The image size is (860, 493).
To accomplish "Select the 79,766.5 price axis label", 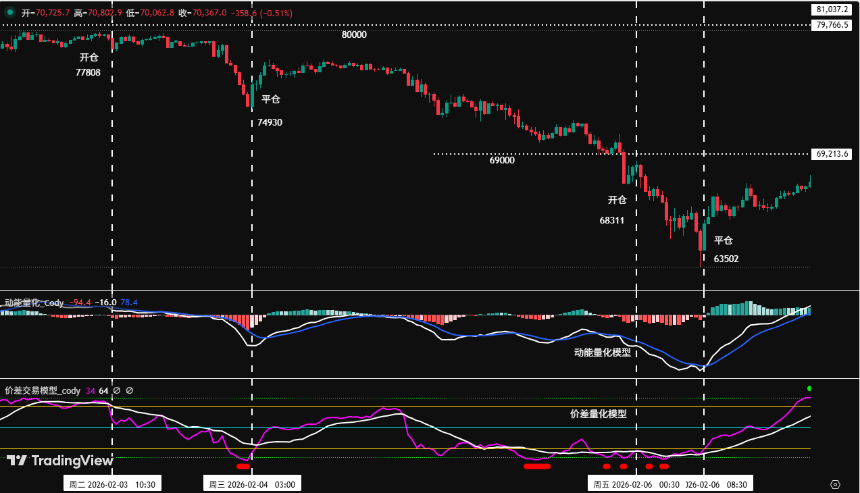I will pos(831,25).
